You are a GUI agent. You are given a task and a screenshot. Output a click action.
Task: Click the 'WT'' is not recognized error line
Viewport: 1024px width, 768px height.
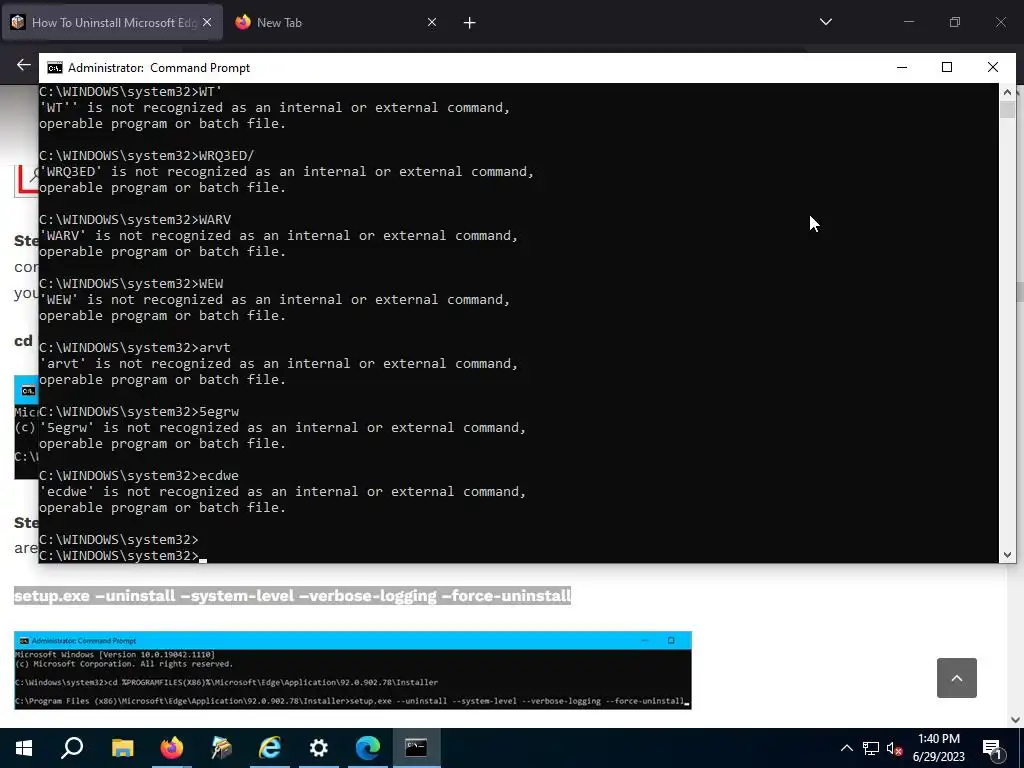coord(274,107)
